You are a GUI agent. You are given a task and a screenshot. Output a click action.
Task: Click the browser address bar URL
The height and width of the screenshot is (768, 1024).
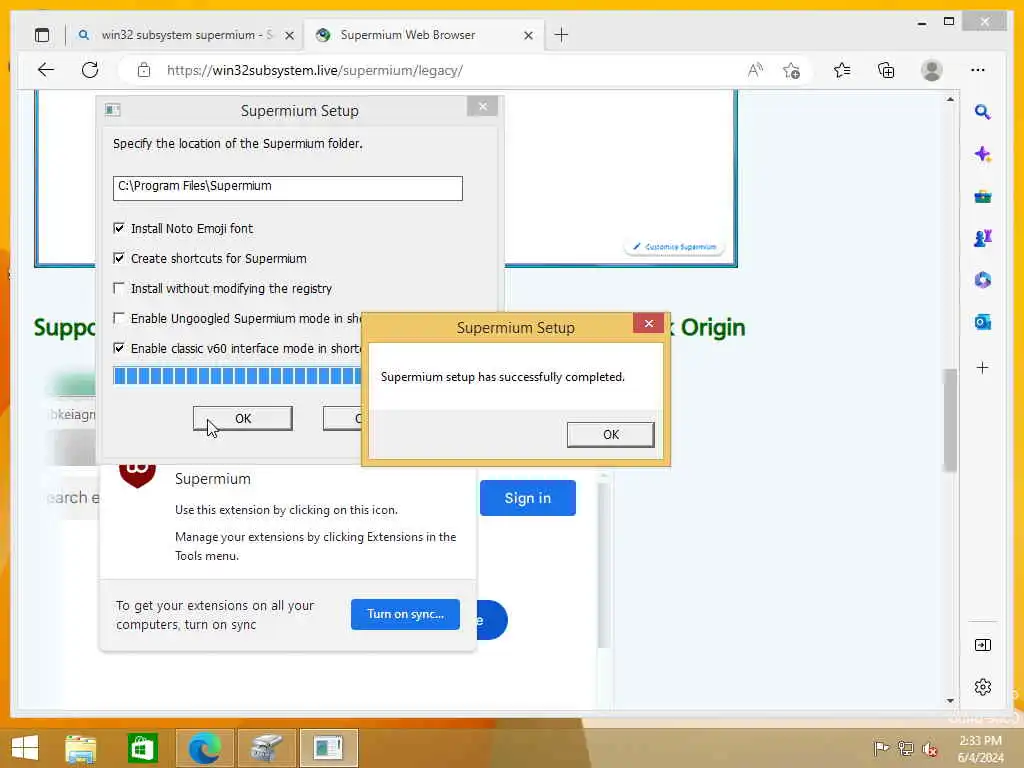pyautogui.click(x=315, y=71)
